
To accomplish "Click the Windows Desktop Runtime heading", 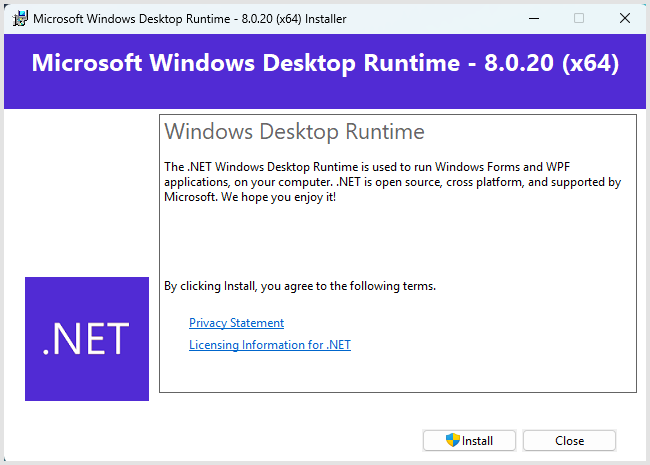I will click(294, 131).
